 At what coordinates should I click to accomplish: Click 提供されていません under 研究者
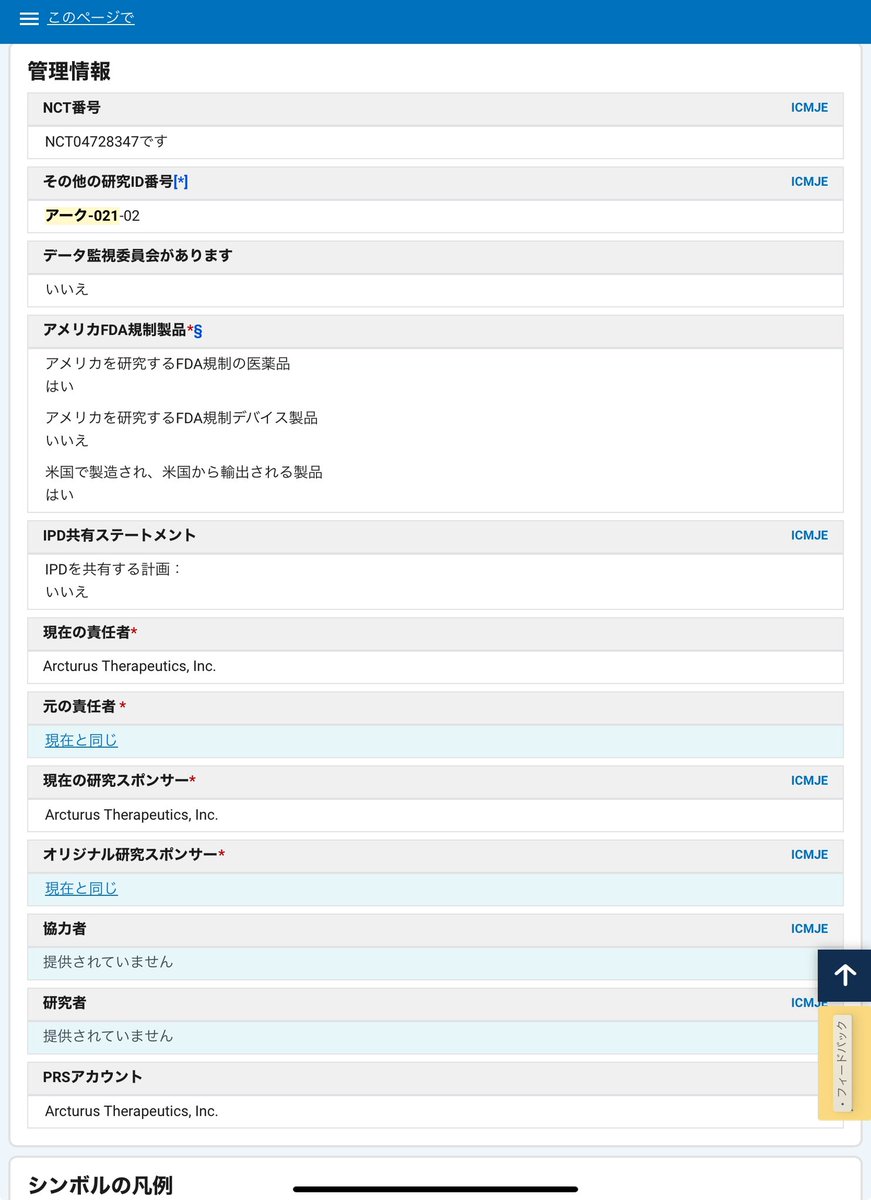pyautogui.click(x=108, y=1036)
